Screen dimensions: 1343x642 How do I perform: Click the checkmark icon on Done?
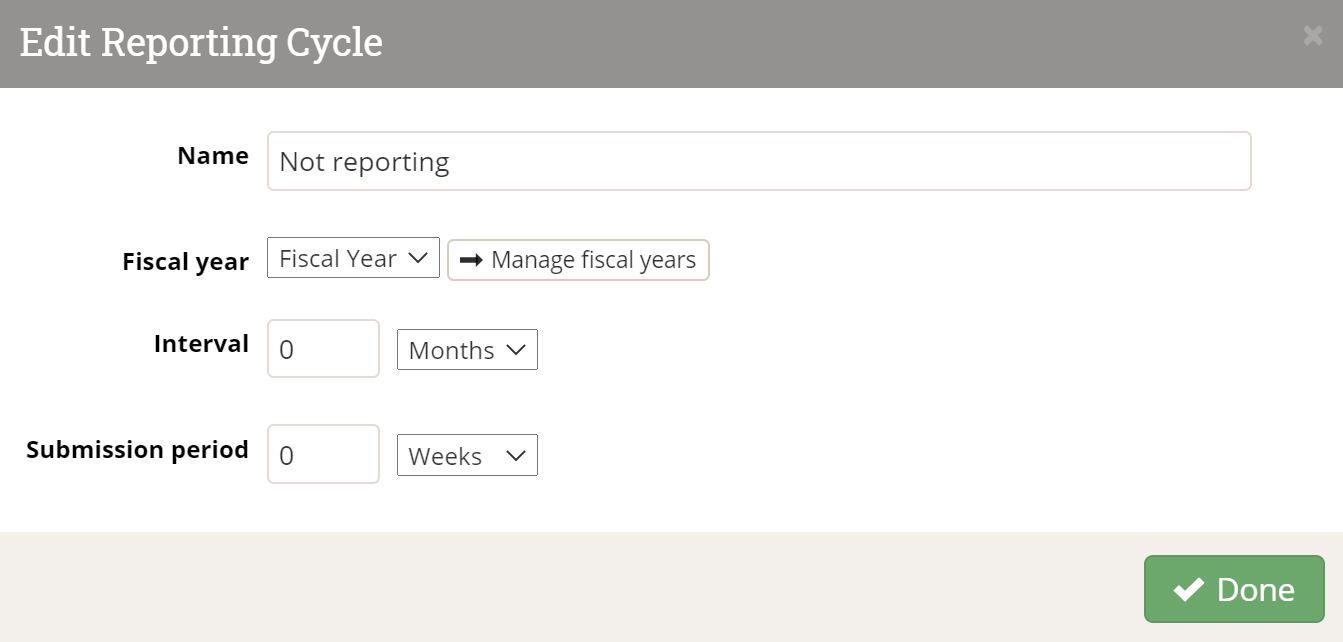tap(1188, 590)
